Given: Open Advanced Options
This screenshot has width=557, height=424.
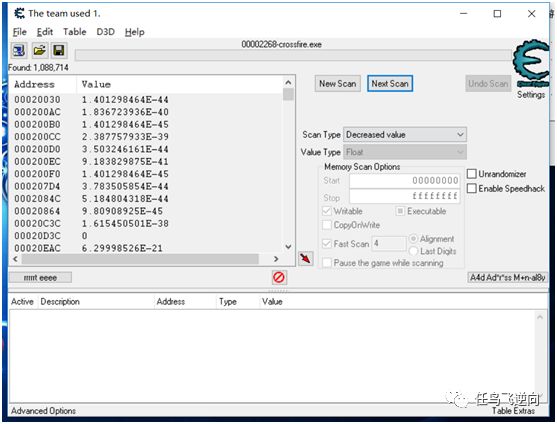Looking at the screenshot, I should coord(43,411).
